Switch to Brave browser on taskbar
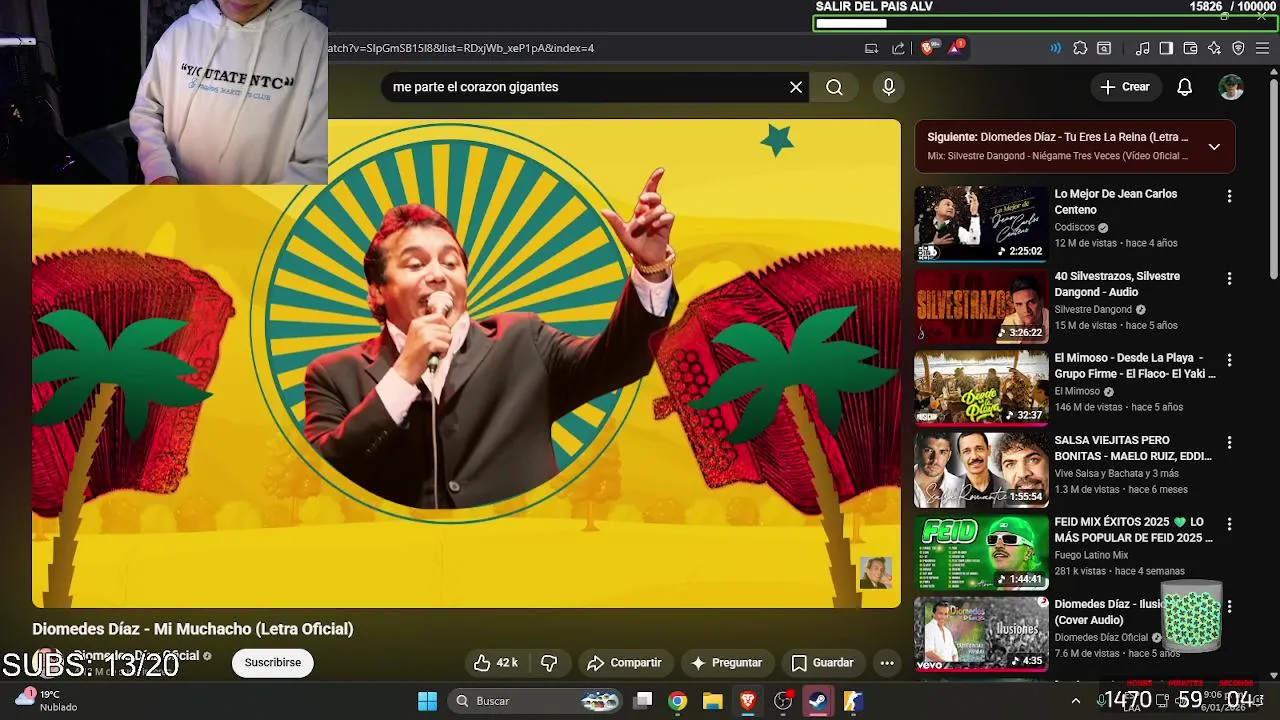Image resolution: width=1280 pixels, height=720 pixels. 747,701
